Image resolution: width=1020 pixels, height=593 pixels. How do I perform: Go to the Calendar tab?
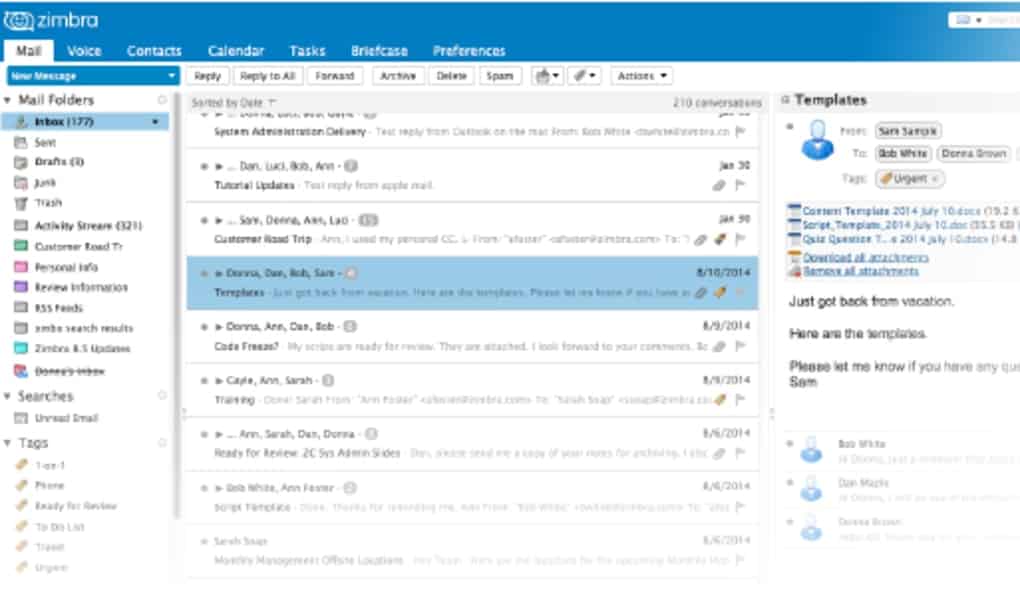click(235, 51)
